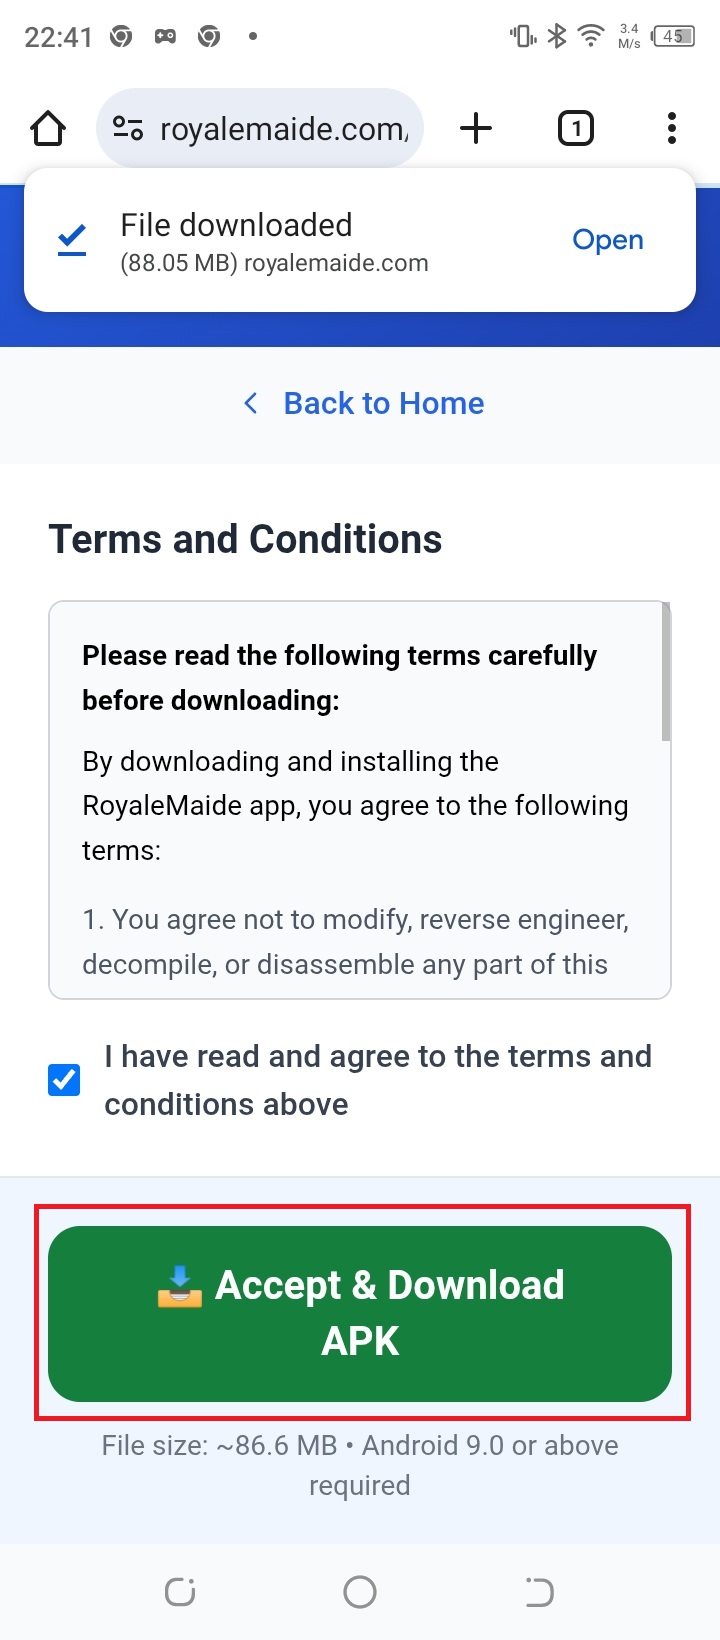Open the tab switcher showing one tab
720x1640 pixels.
coord(576,128)
